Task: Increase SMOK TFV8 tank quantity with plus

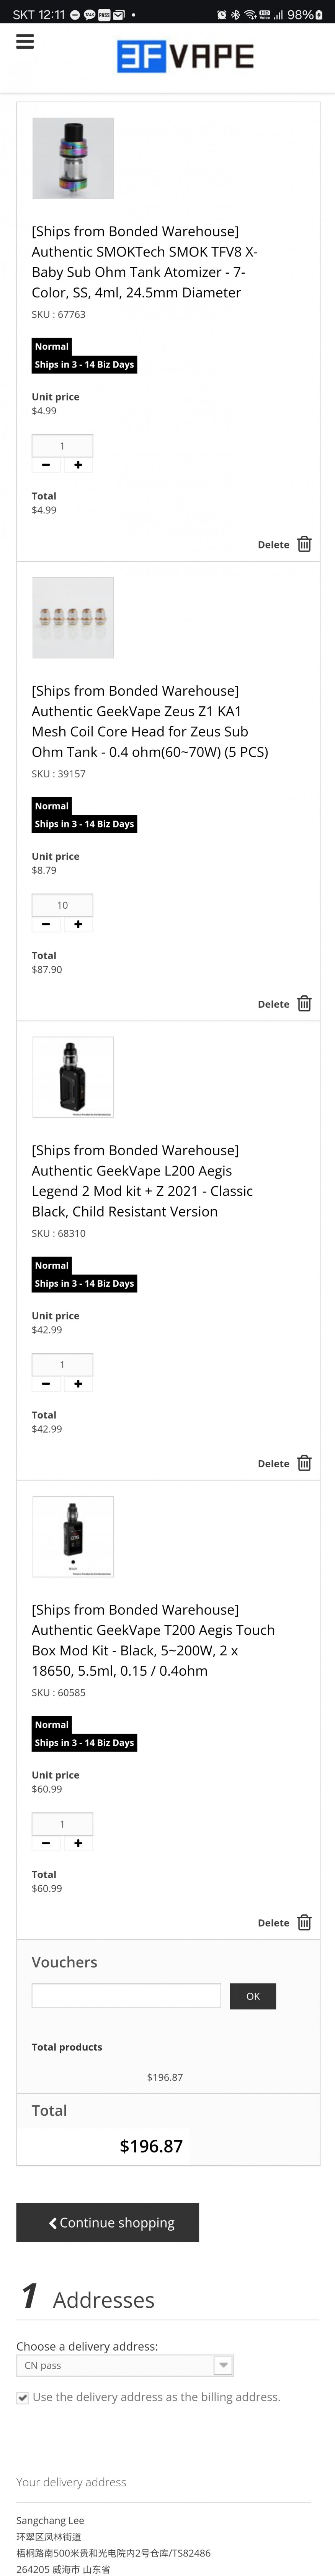Action: click(x=78, y=465)
